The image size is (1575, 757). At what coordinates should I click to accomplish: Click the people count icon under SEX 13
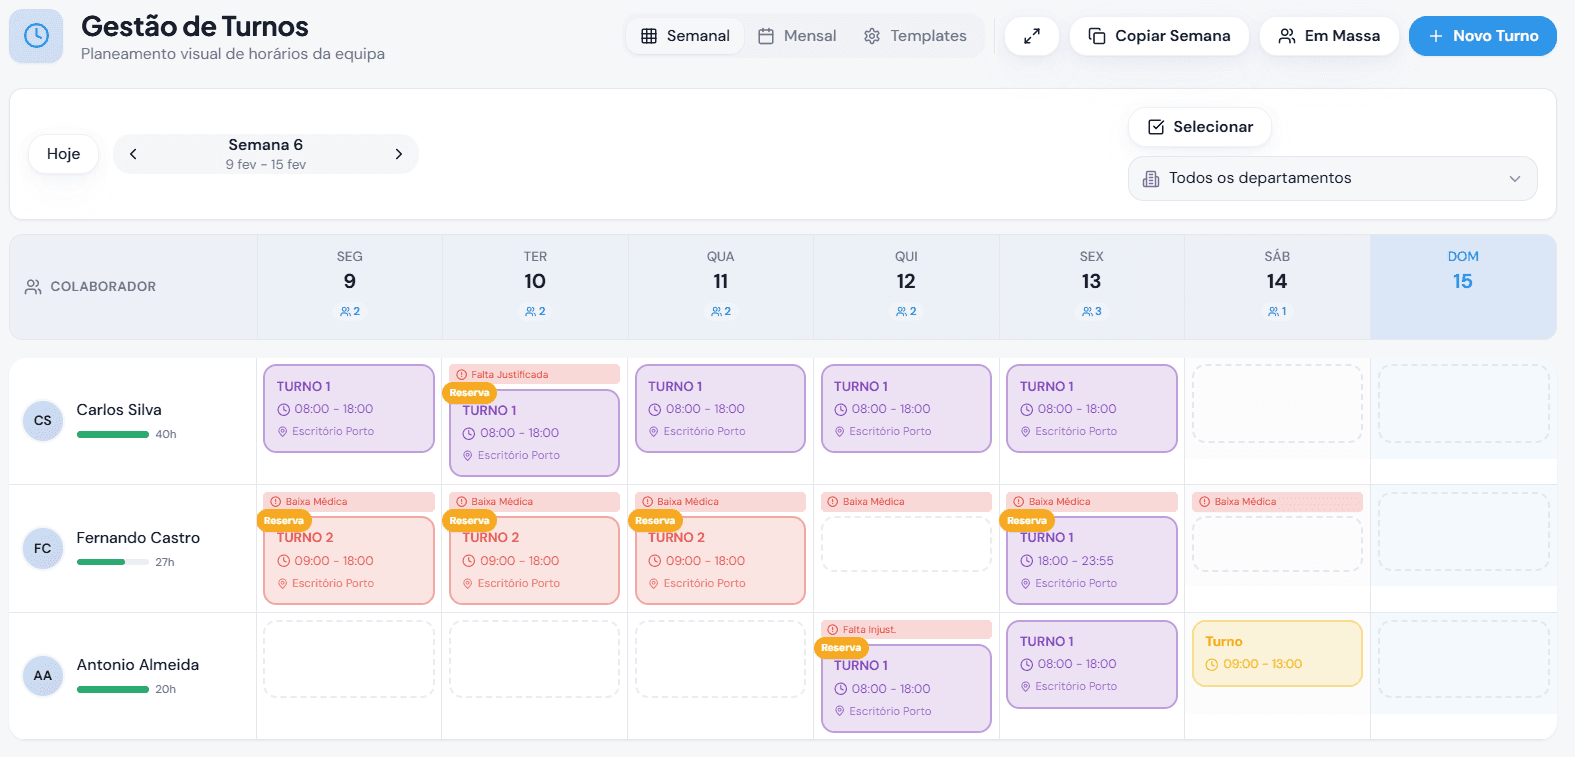pos(1087,312)
